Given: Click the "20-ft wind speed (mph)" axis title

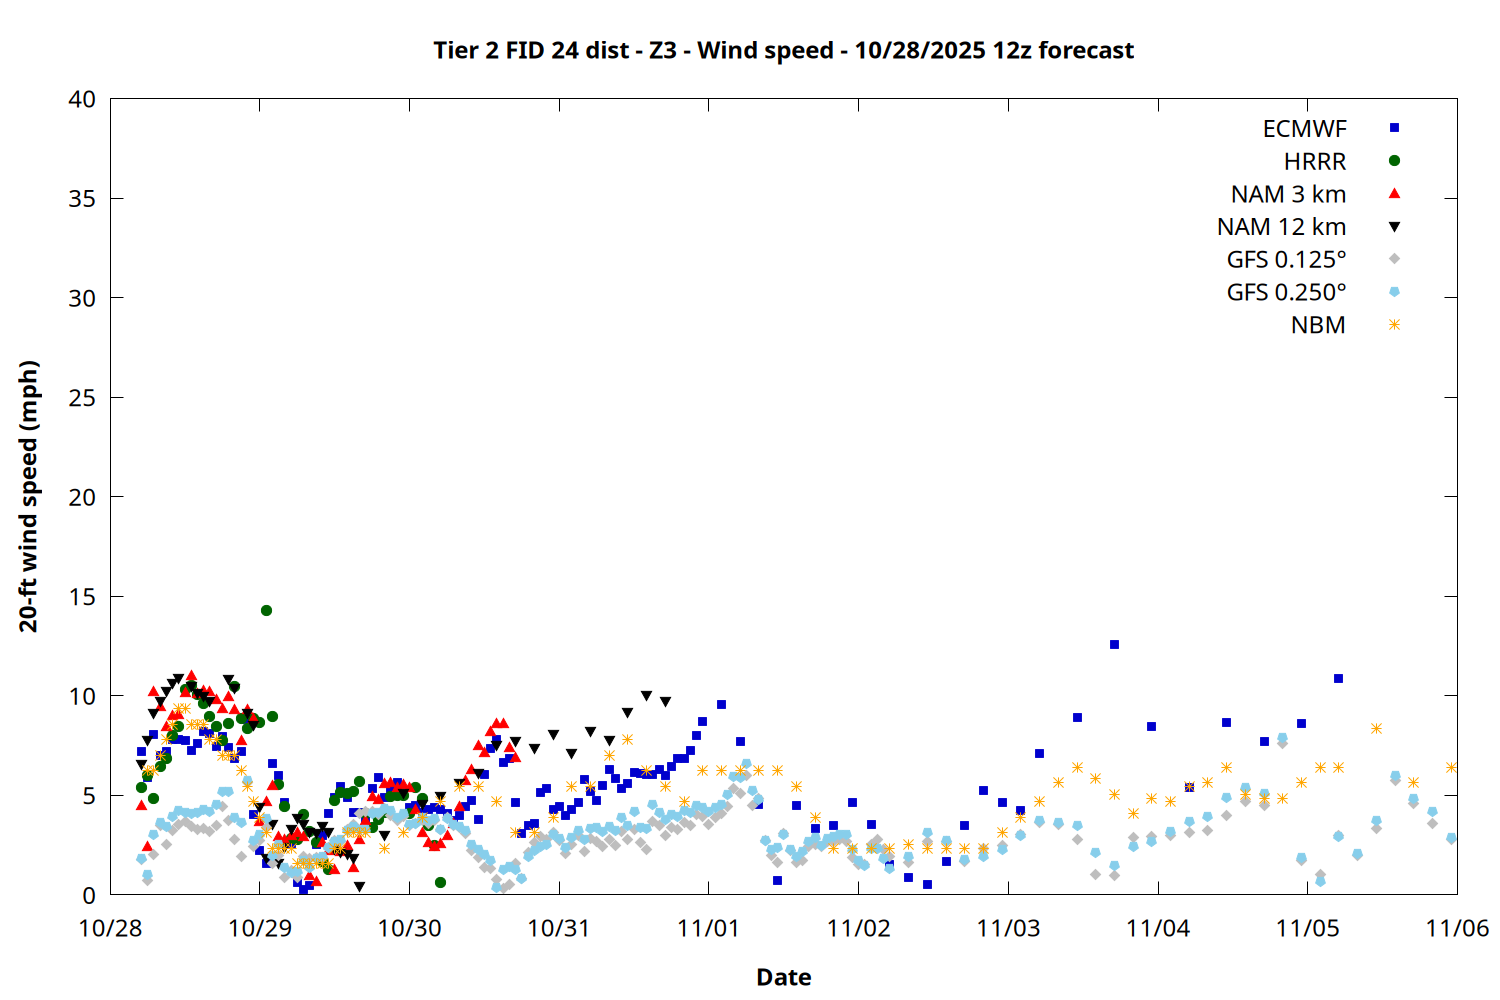Looking at the screenshot, I should 29,496.
